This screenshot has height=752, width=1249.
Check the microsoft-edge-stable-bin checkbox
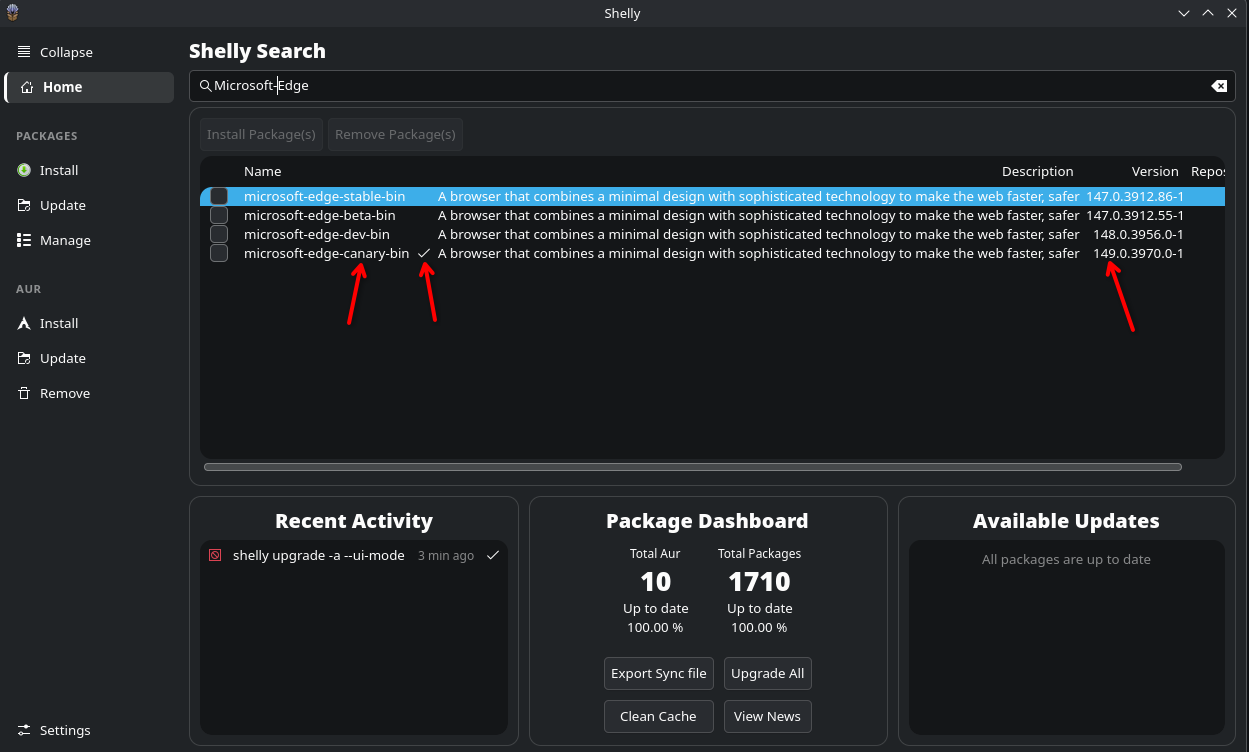coord(219,196)
